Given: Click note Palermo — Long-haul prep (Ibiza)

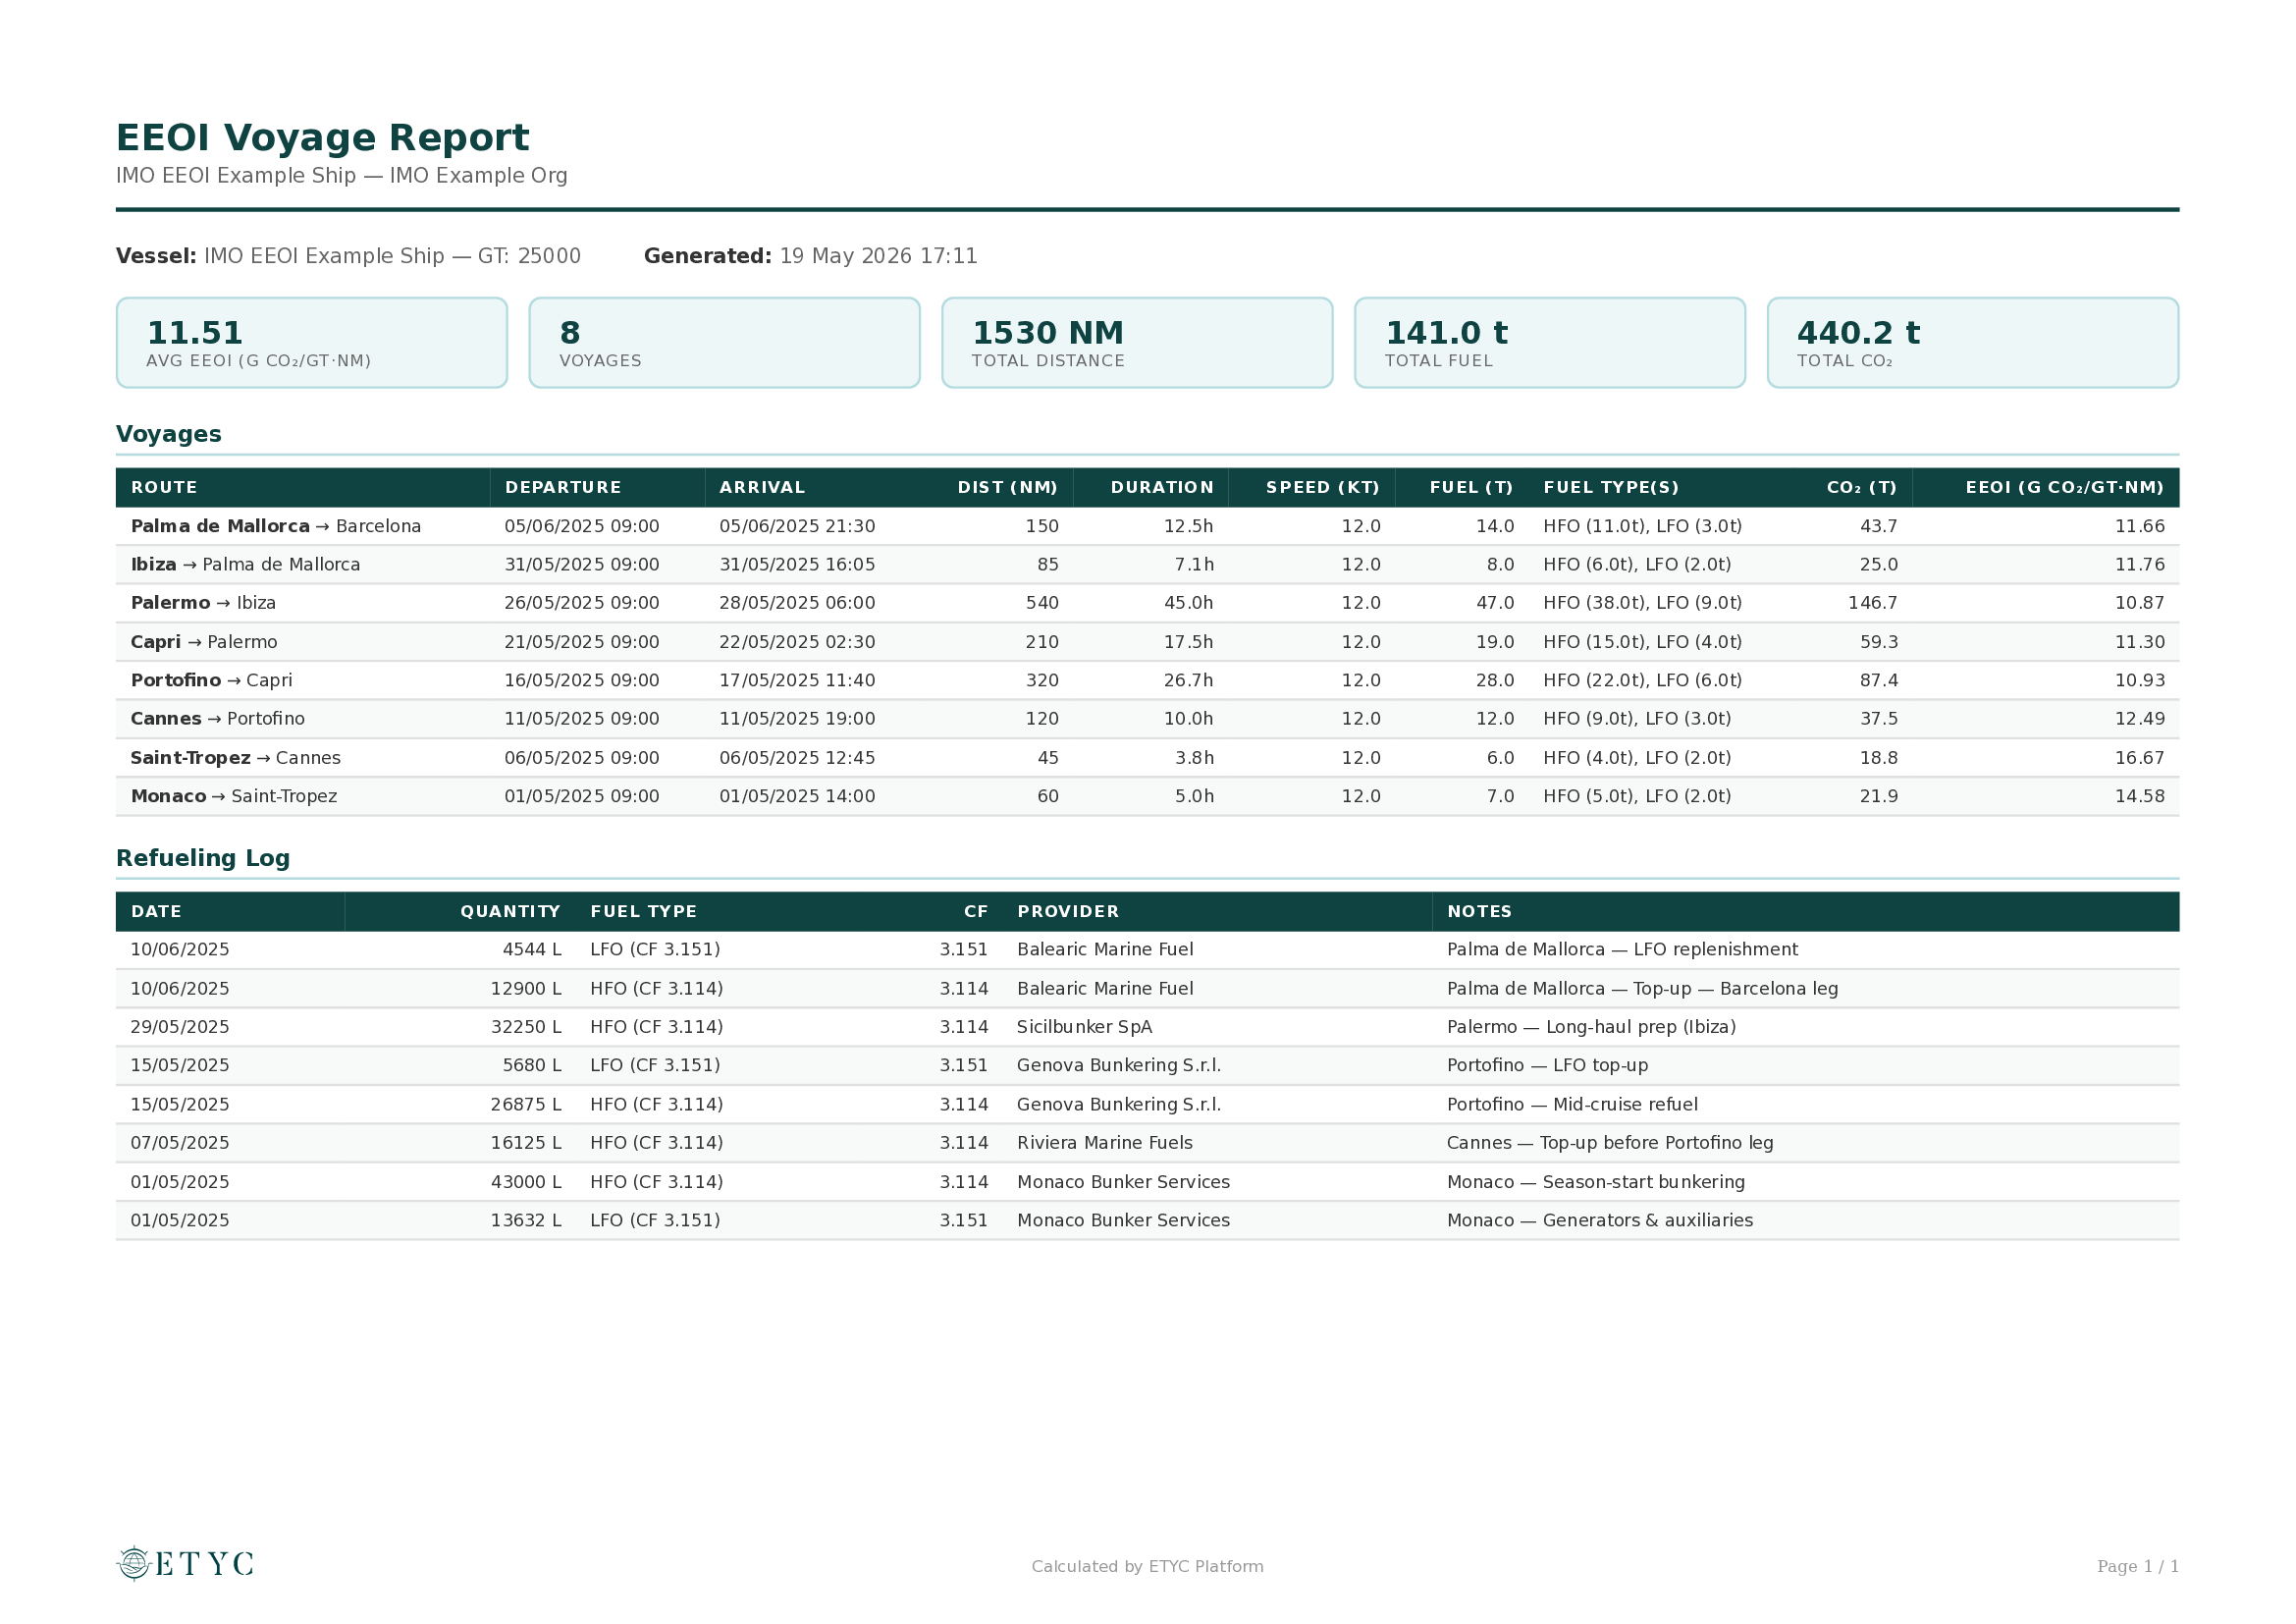Looking at the screenshot, I should click(x=1591, y=1027).
